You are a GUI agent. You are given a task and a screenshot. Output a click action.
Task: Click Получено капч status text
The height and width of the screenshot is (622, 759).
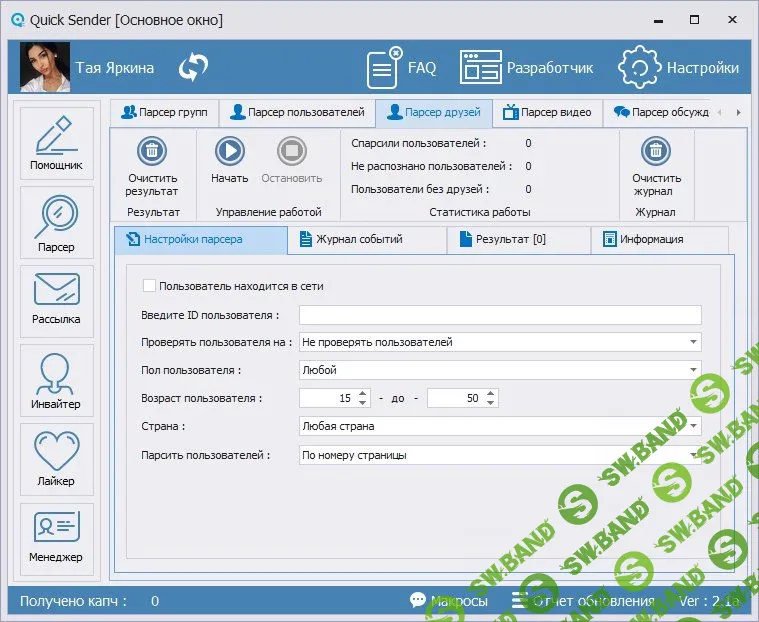[x=73, y=601]
